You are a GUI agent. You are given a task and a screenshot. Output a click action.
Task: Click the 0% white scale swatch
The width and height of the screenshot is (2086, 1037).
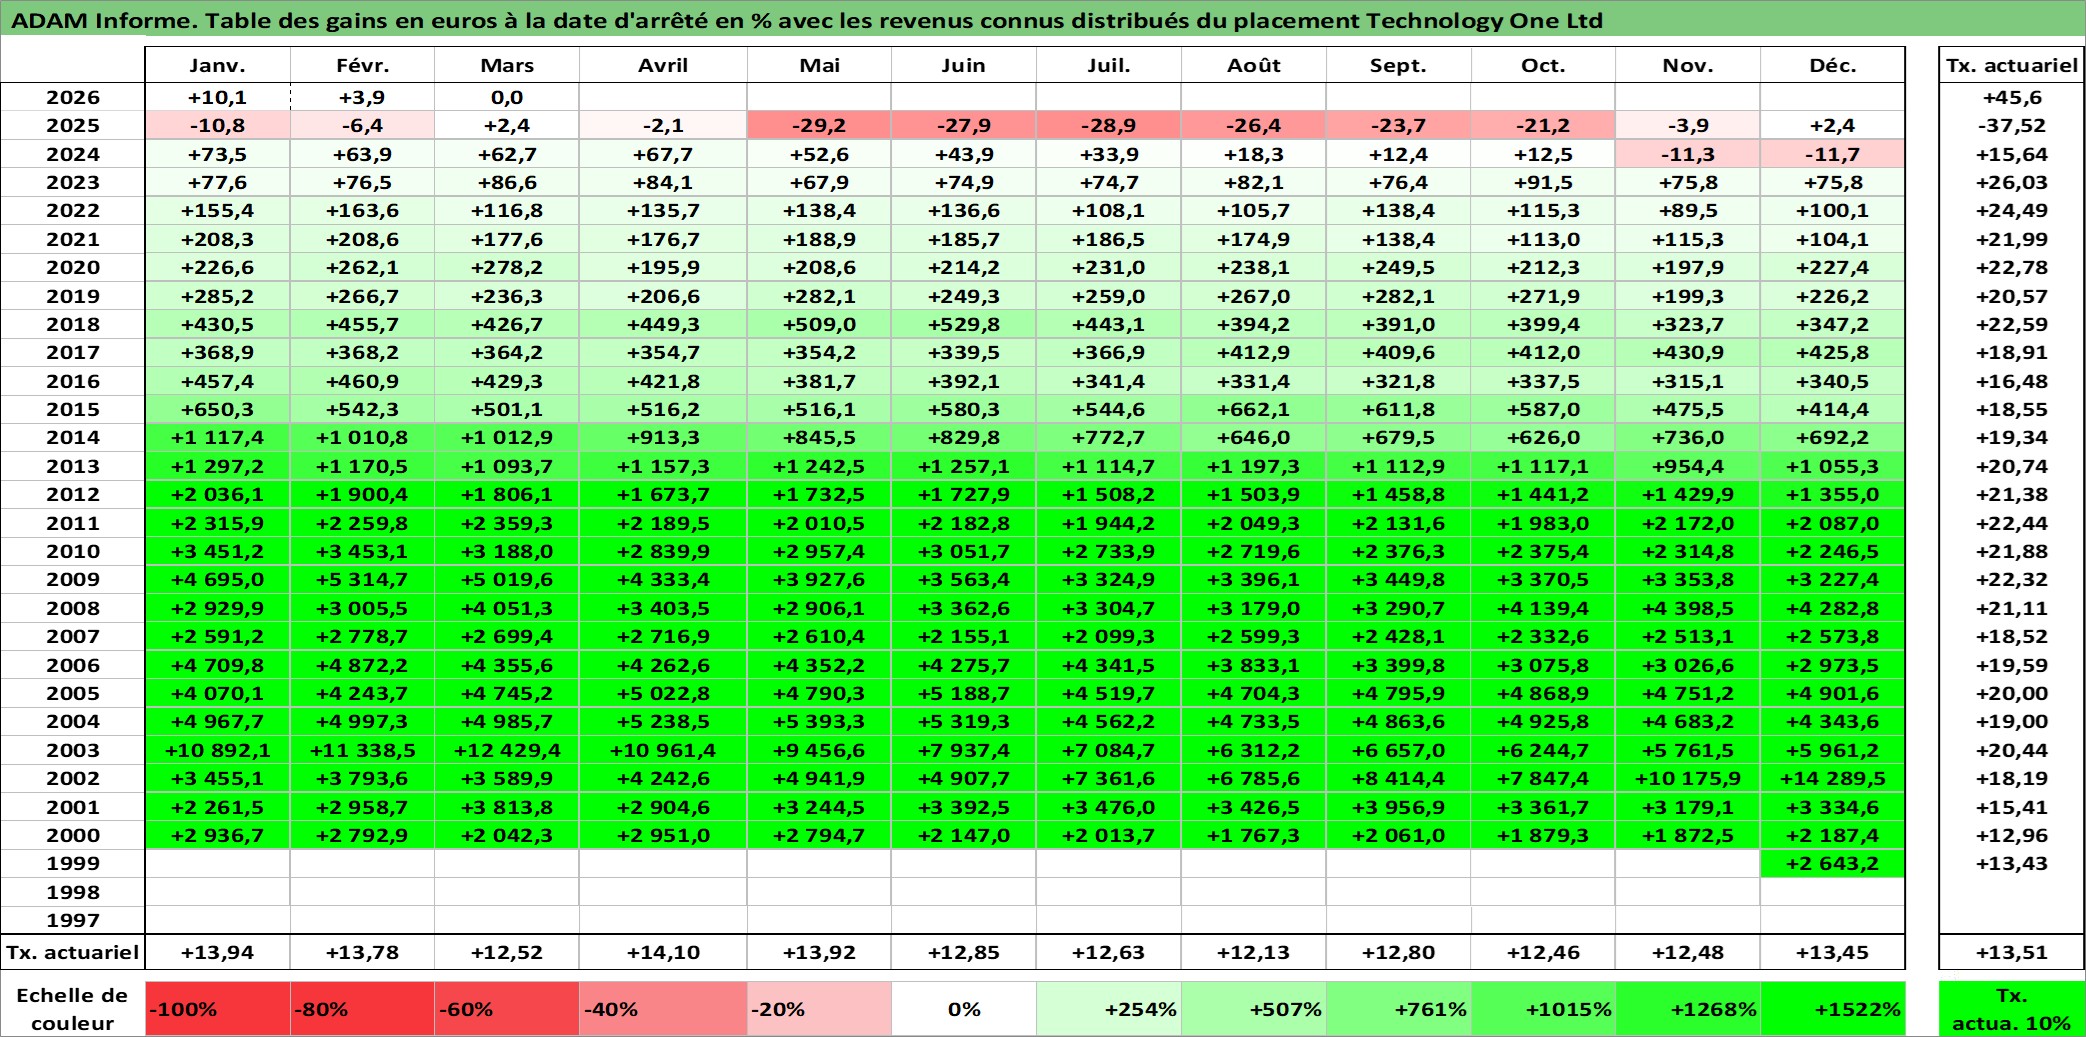964,1009
